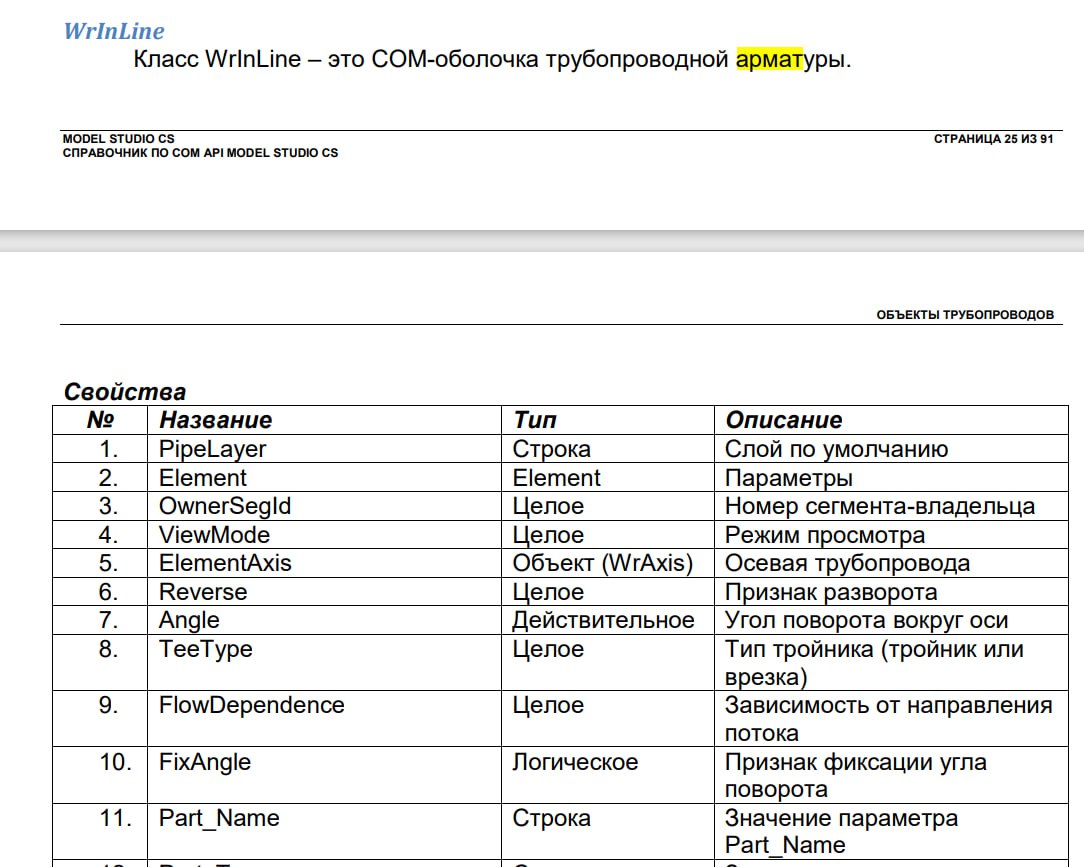Image resolution: width=1084 pixels, height=867 pixels.
Task: Click the header ОБЪЕКТЫ ТРУБОПРОВОДОВ
Action: (965, 314)
